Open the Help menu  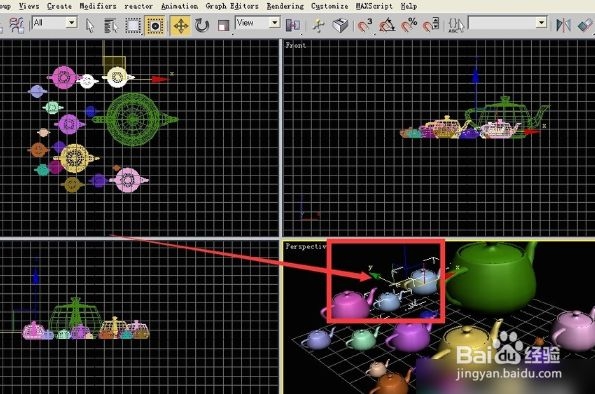(409, 6)
